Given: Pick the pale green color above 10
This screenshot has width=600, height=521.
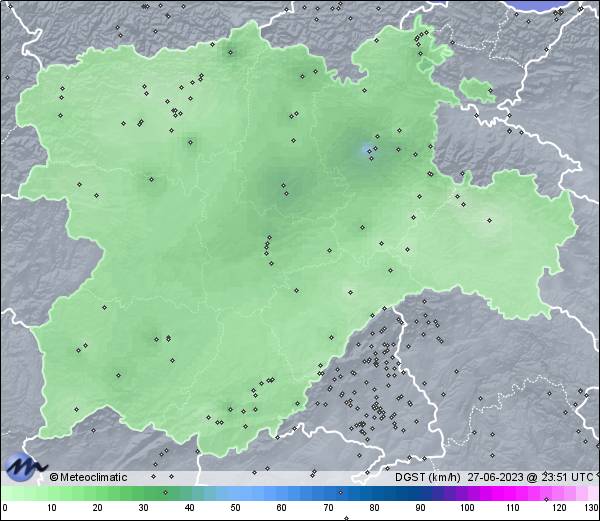Looking at the screenshot, I should tap(52, 493).
